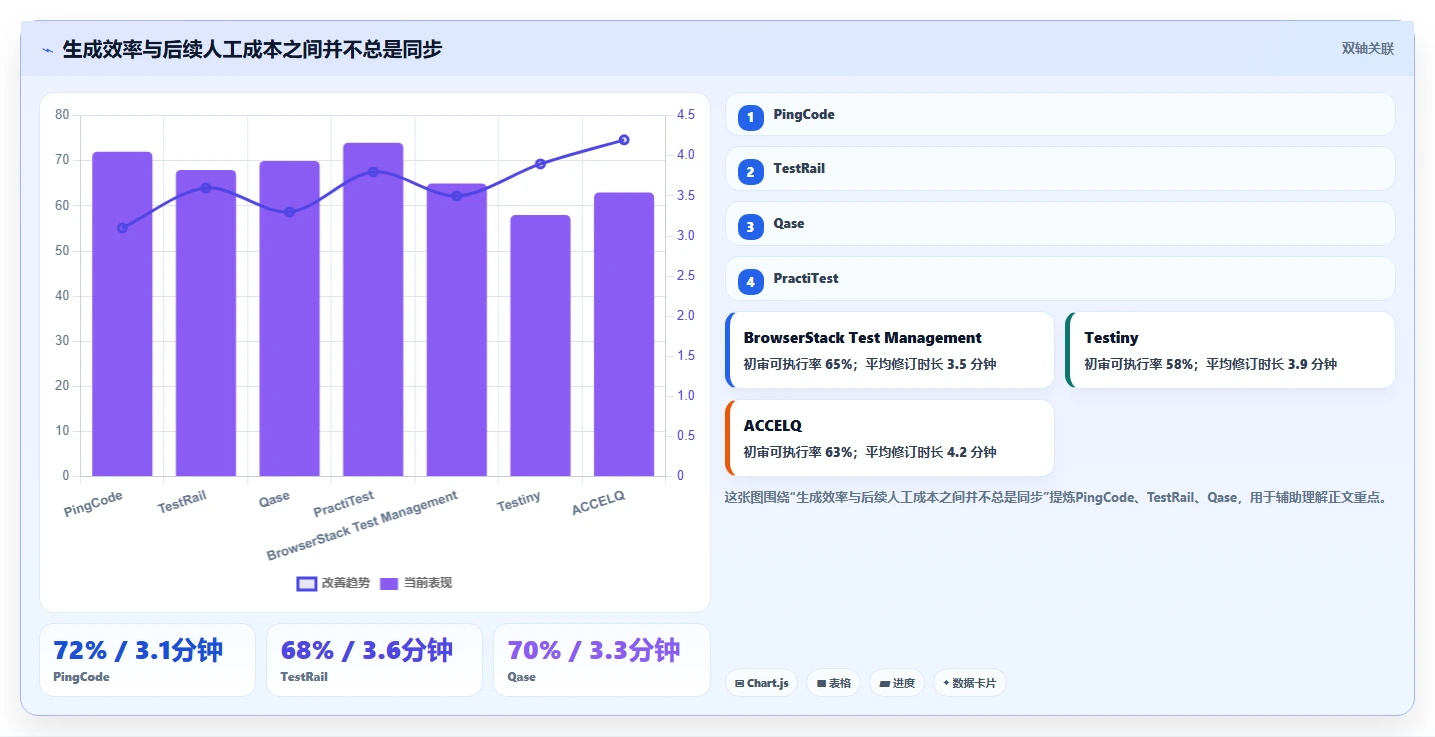Click the 进度 tag chip
Image resolution: width=1435 pixels, height=737 pixels.
[x=897, y=683]
